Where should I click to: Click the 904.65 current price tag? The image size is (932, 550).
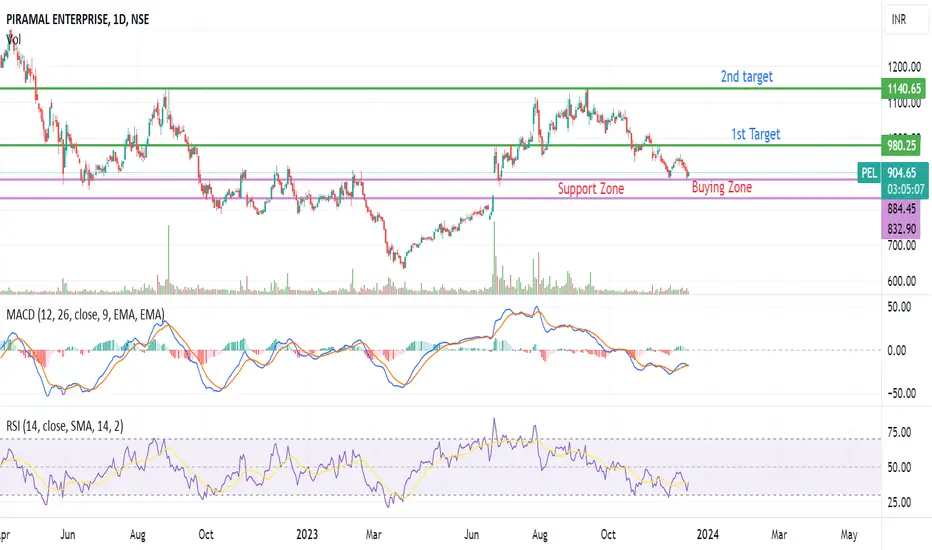[x=904, y=172]
